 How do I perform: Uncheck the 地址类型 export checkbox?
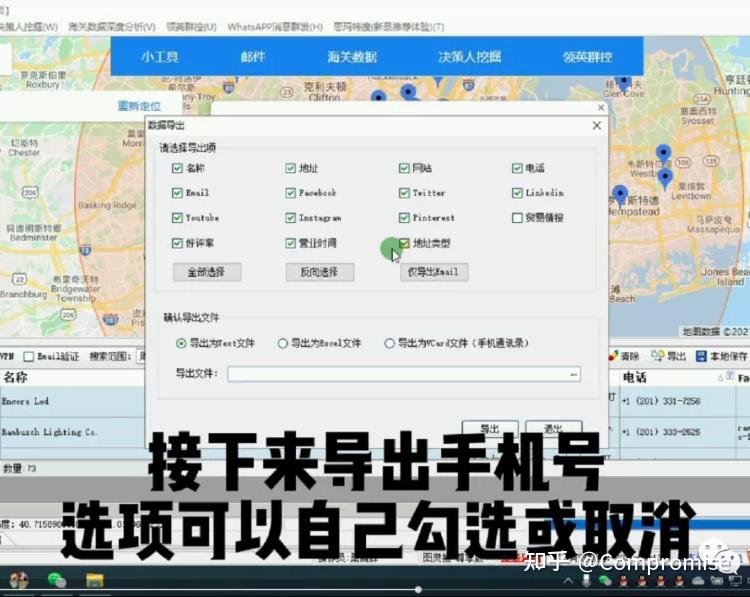(x=404, y=243)
